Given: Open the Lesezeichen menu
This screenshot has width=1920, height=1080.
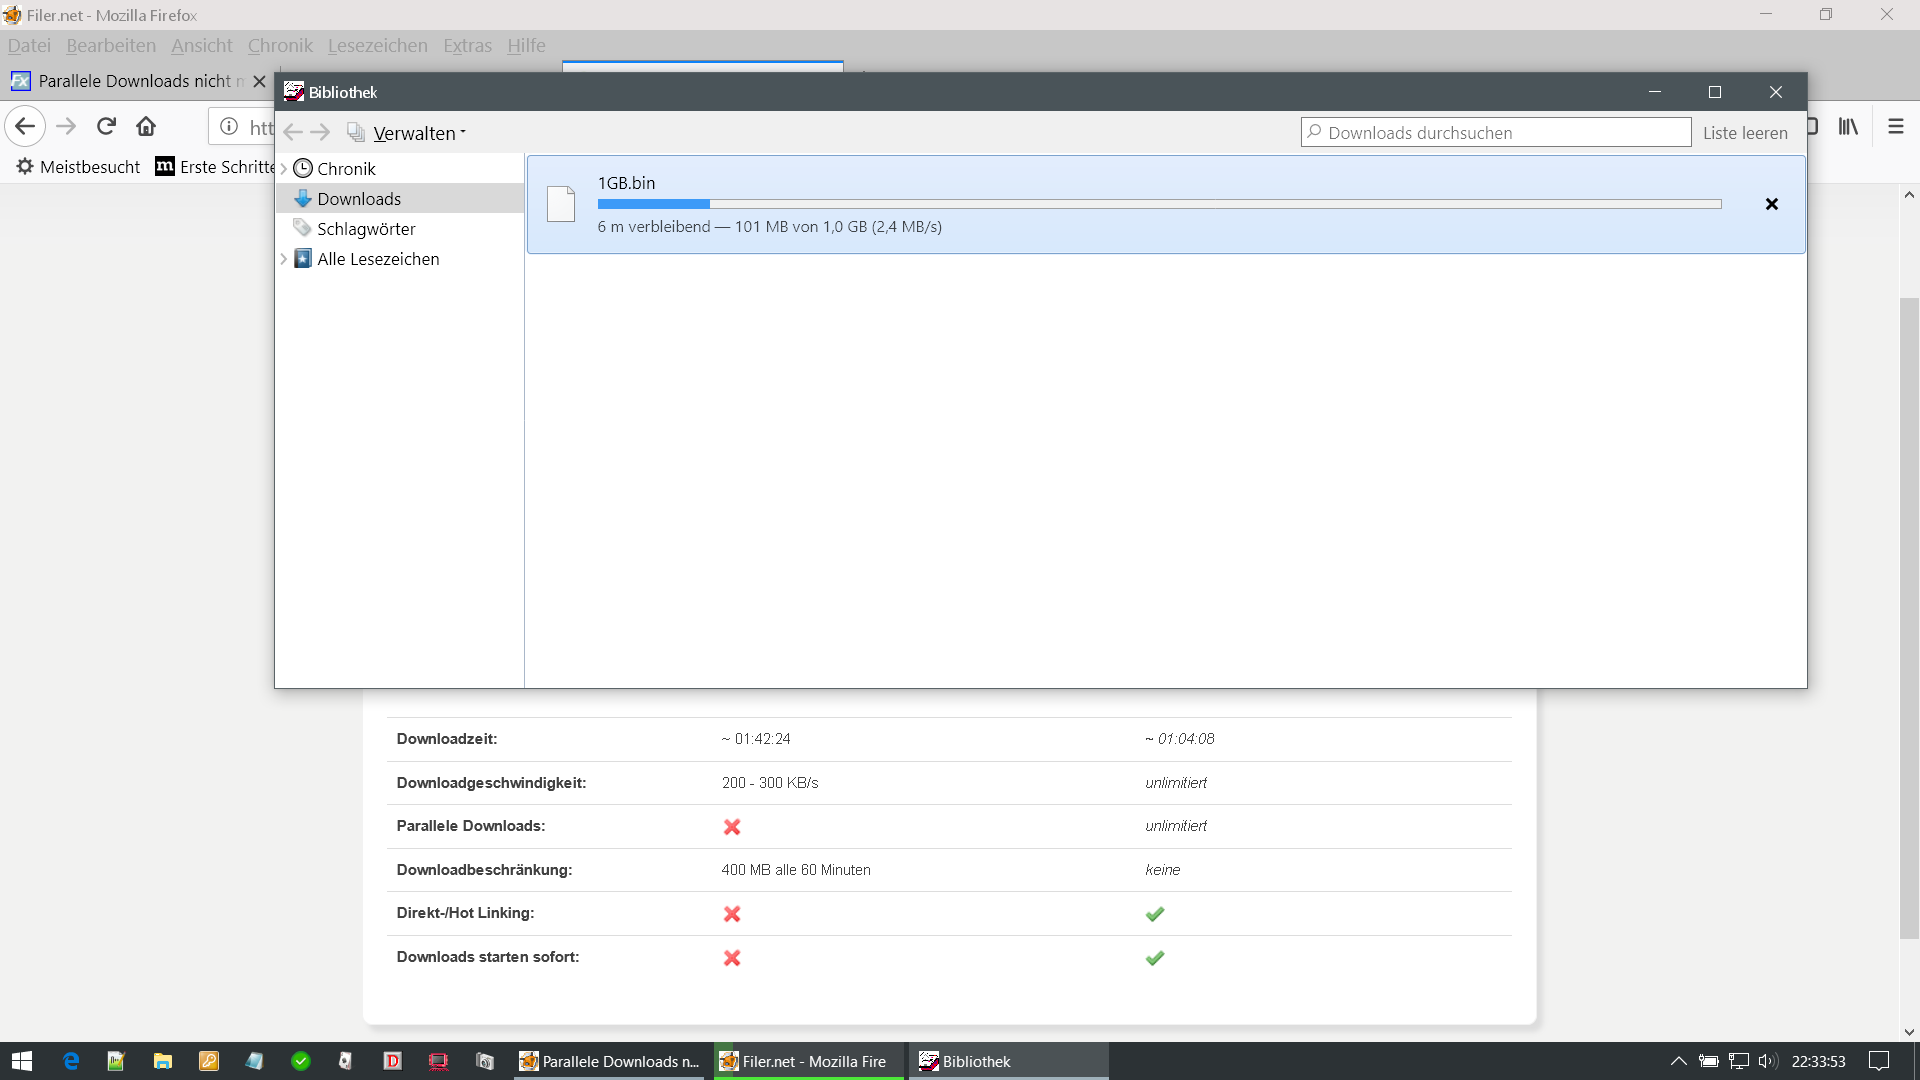Looking at the screenshot, I should click(x=377, y=45).
